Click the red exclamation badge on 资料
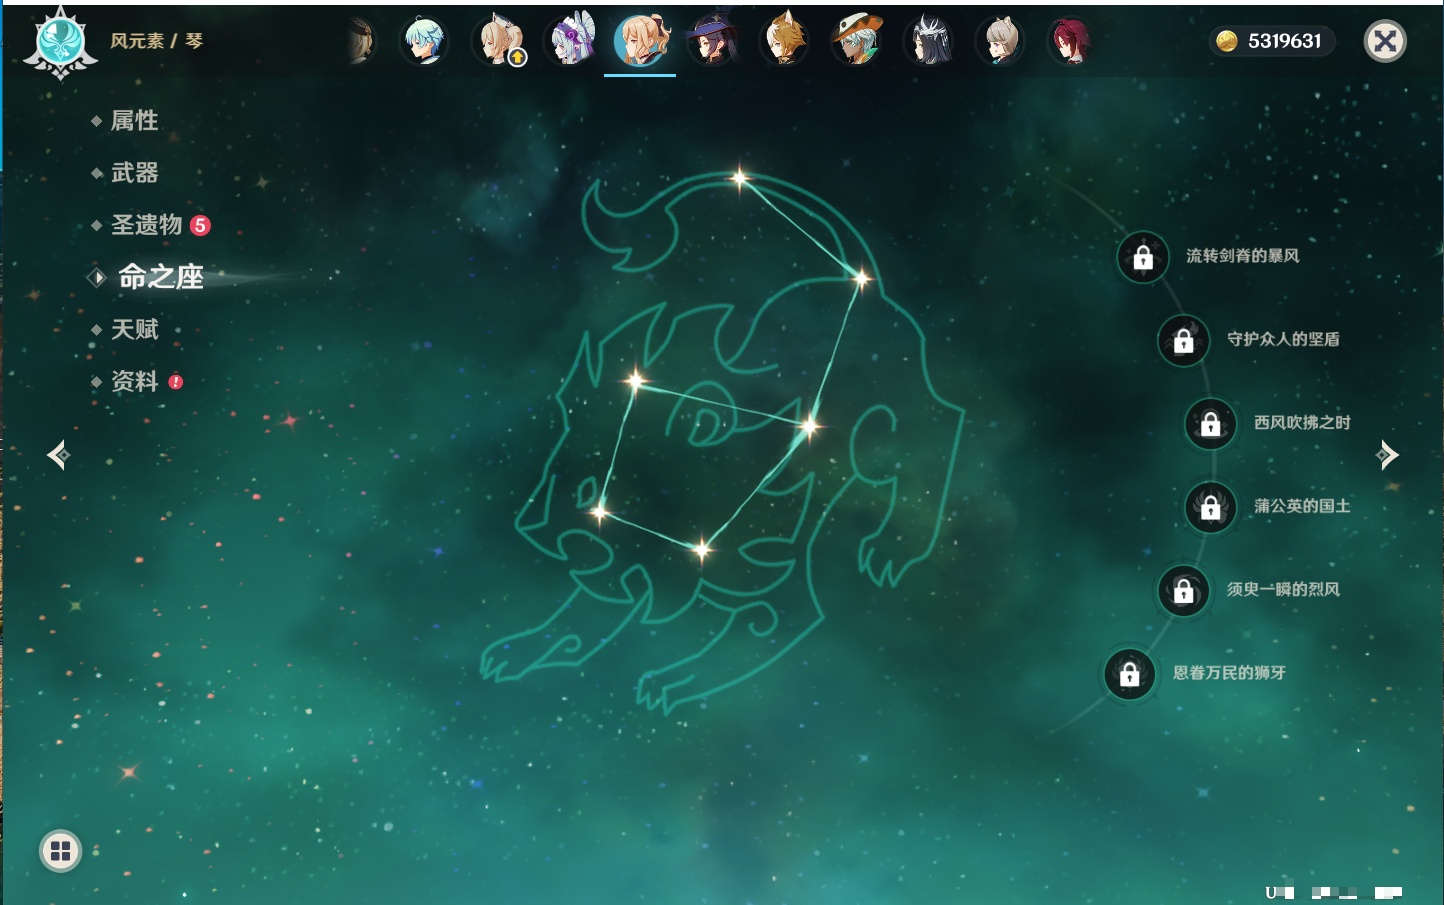1444x905 pixels. coord(176,381)
